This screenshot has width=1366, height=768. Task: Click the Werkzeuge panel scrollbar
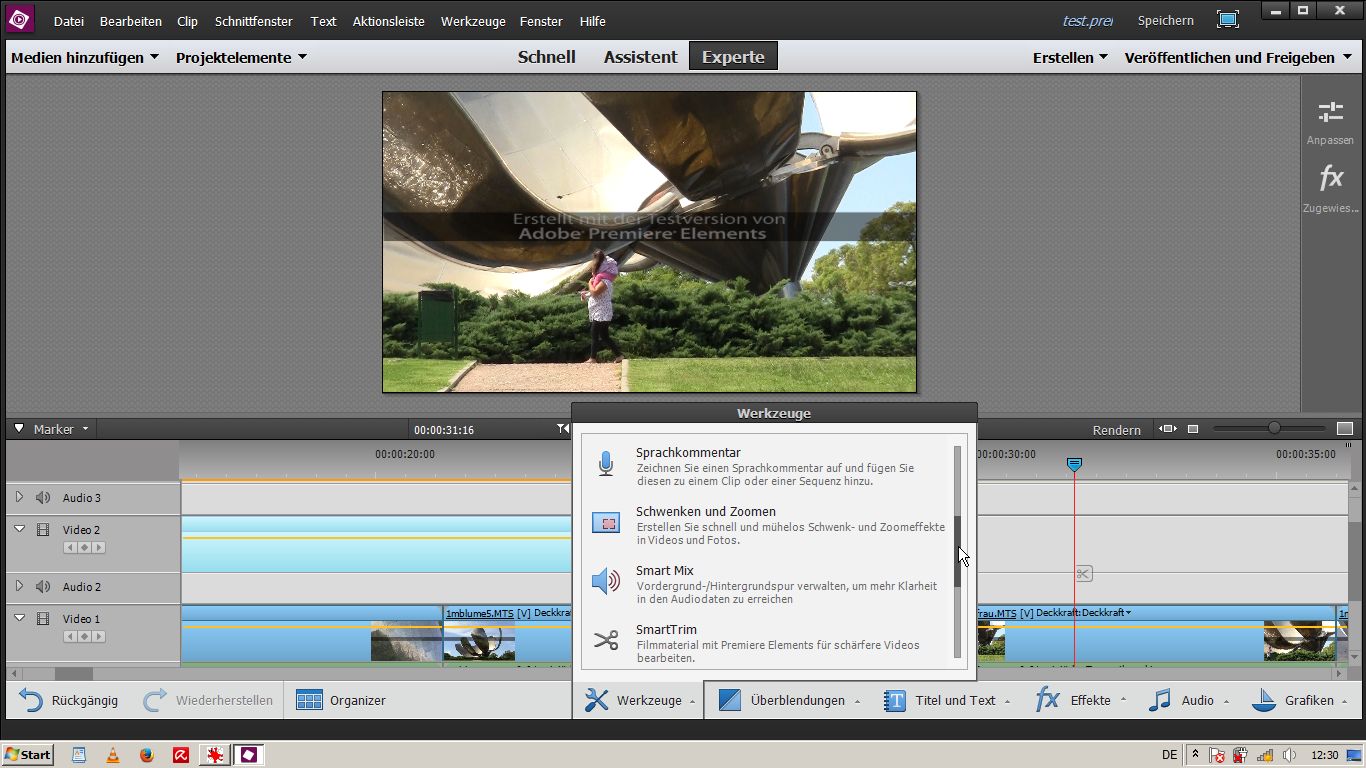tap(957, 552)
